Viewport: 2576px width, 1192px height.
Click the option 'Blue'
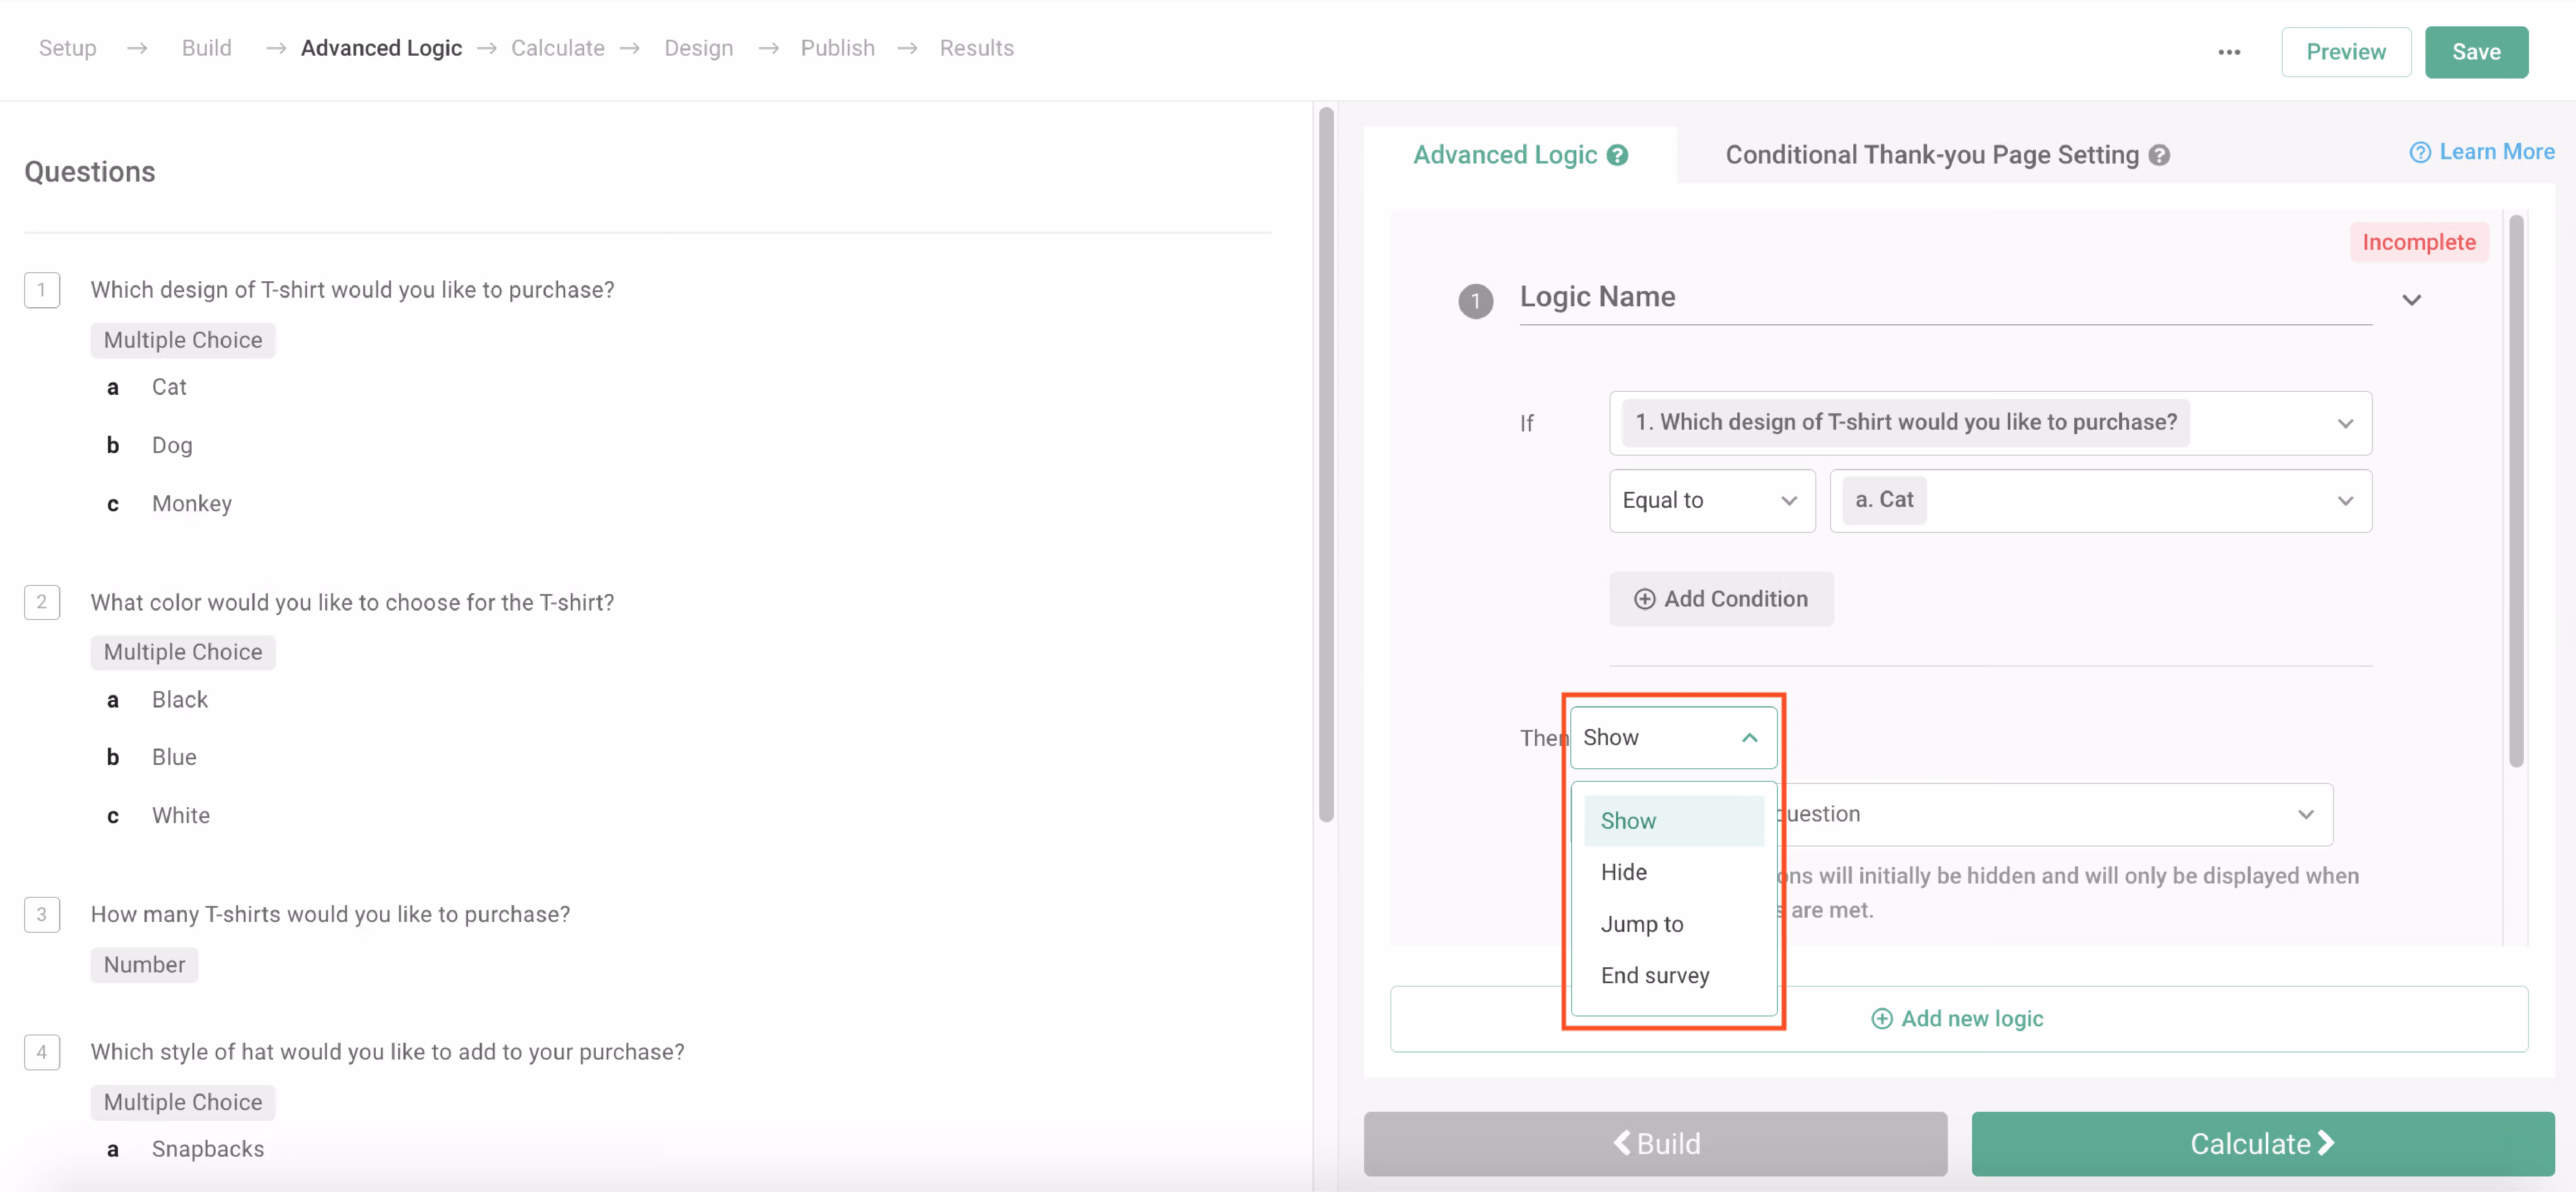pos(174,757)
